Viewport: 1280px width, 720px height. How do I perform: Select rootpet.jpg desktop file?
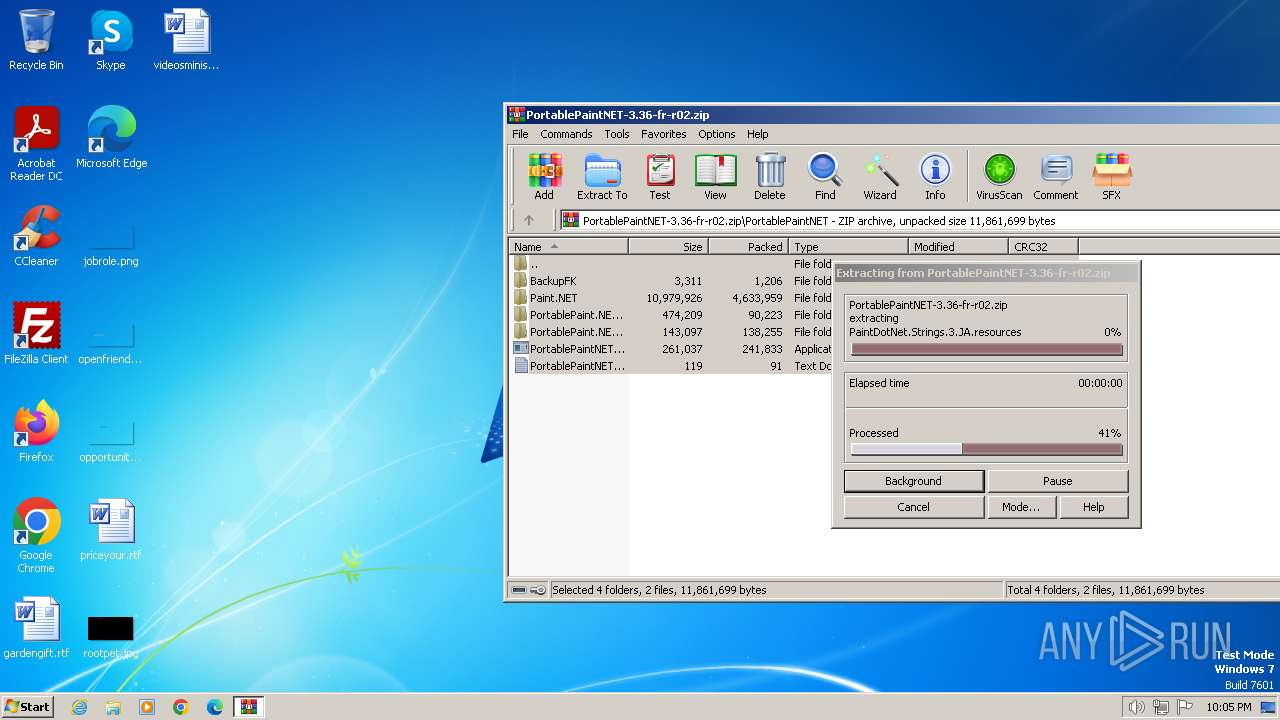110,635
